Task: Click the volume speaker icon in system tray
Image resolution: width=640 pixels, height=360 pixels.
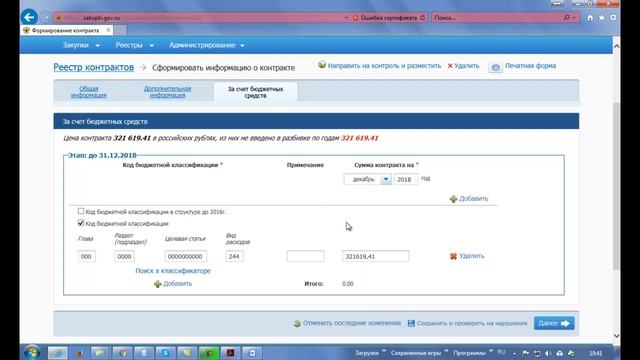Action: coord(548,353)
